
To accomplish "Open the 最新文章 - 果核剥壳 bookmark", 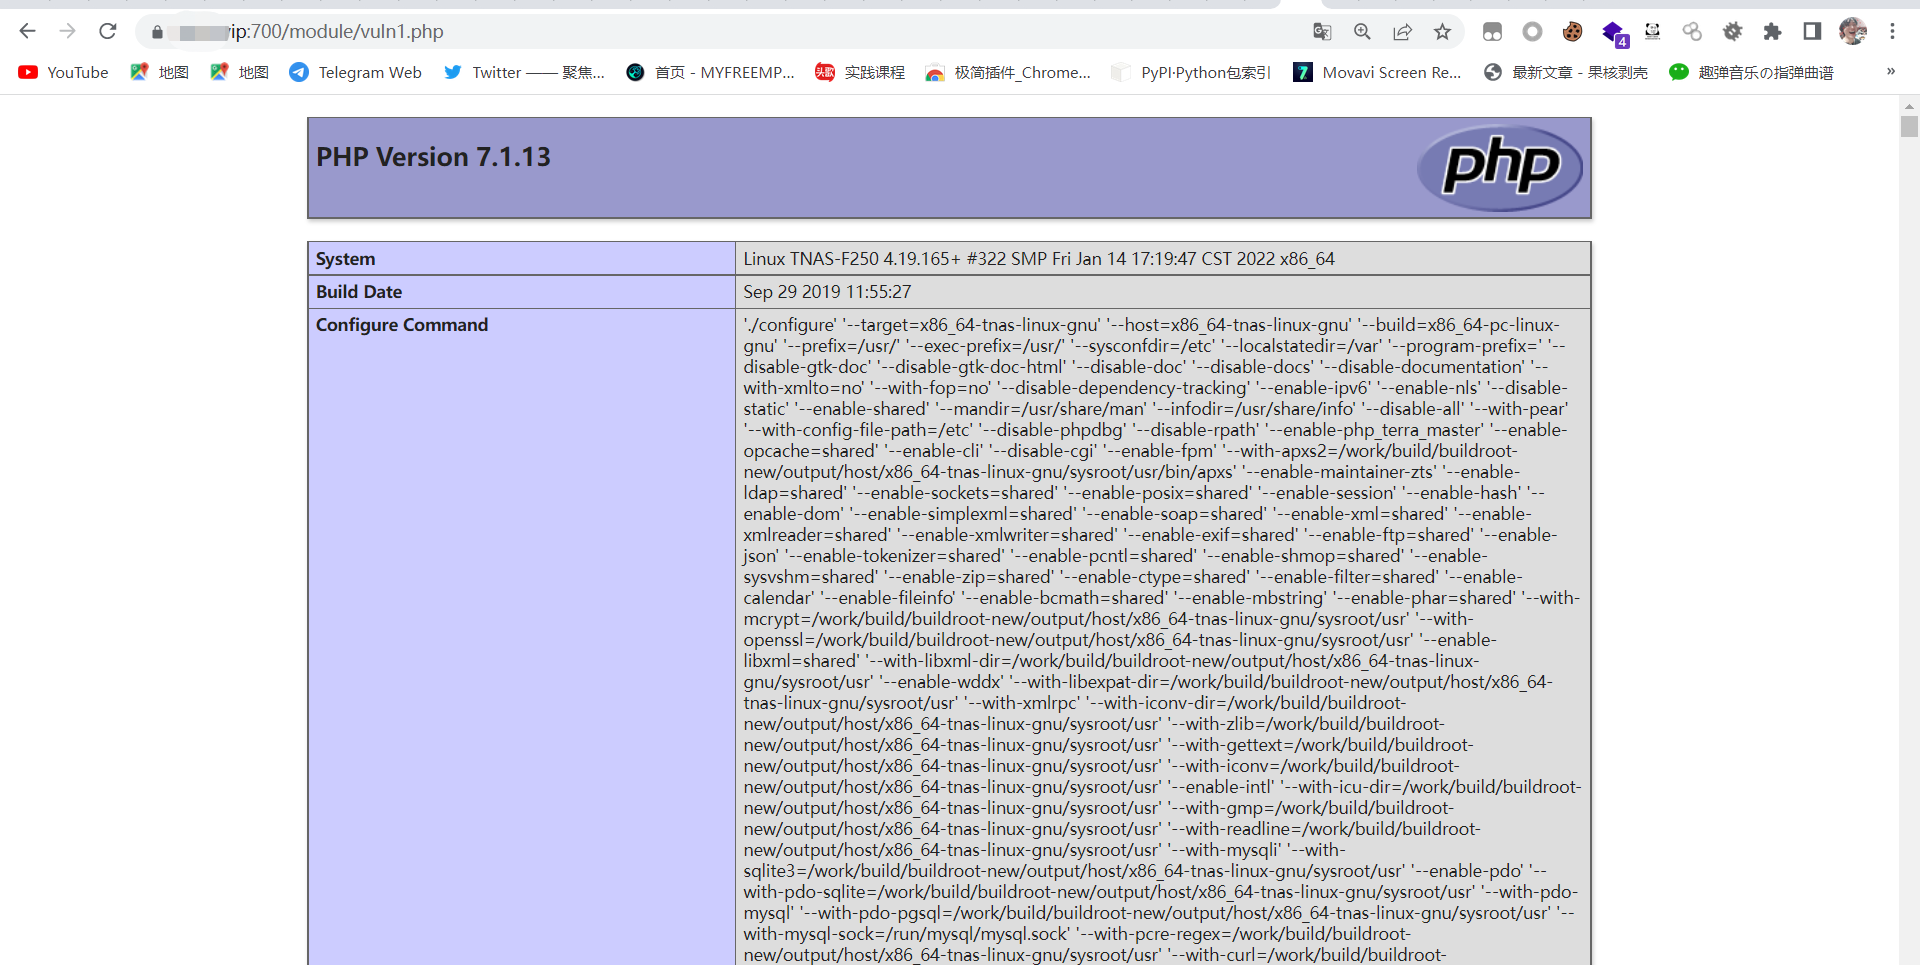I will point(1566,72).
